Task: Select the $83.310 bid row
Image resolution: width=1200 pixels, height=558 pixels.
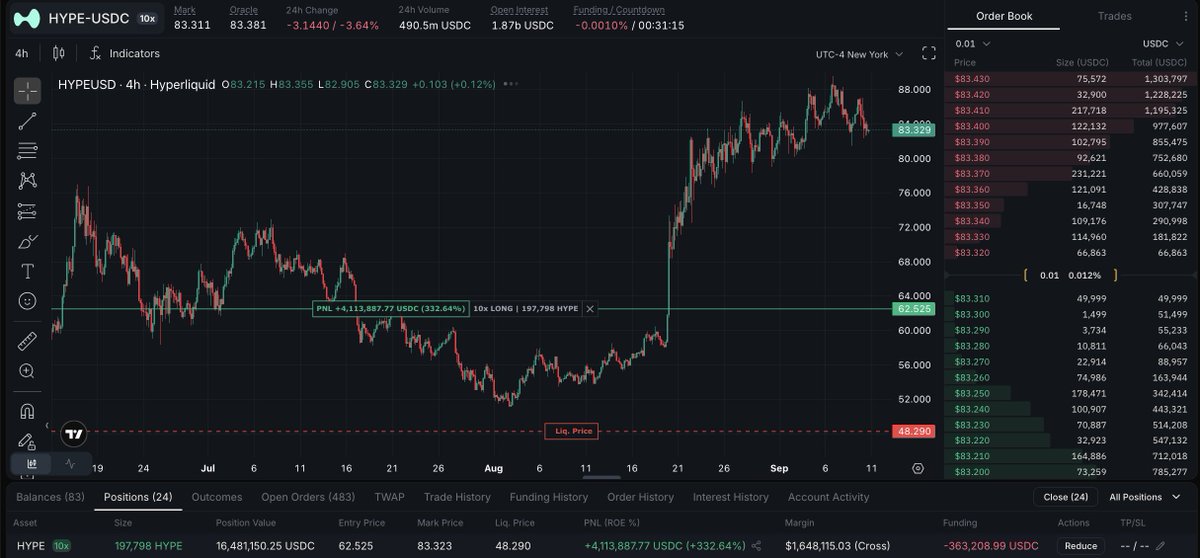Action: [1069, 298]
